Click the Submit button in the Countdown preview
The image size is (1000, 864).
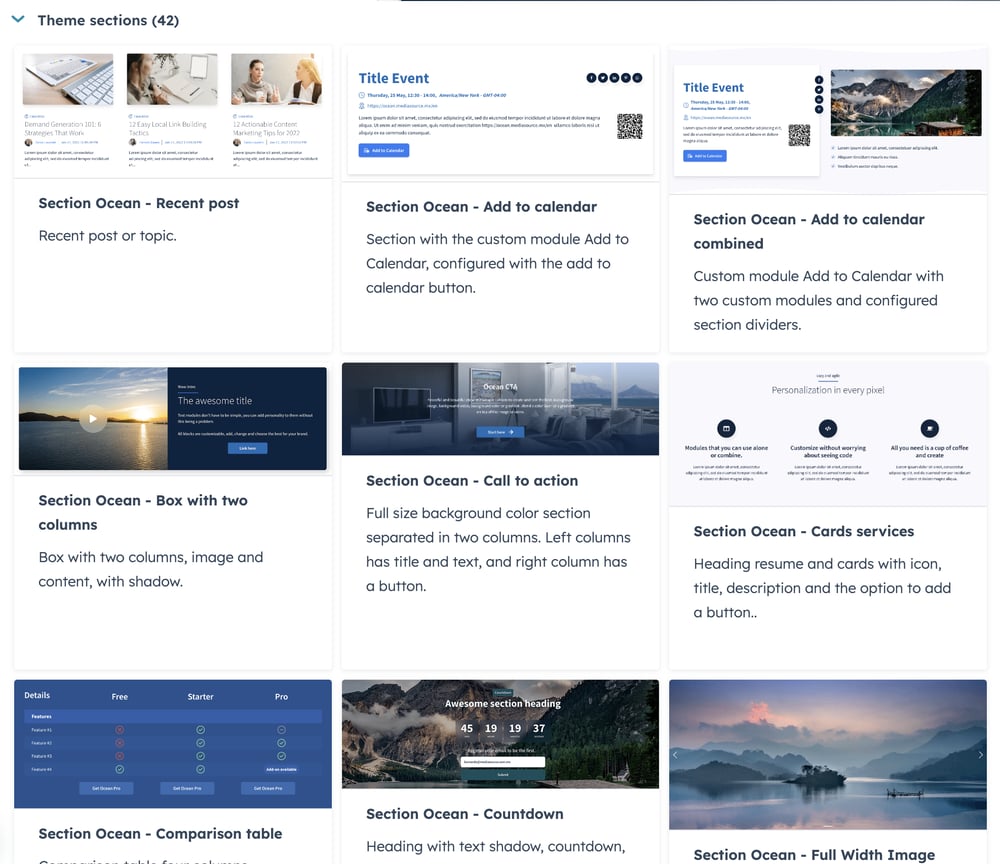tap(503, 774)
